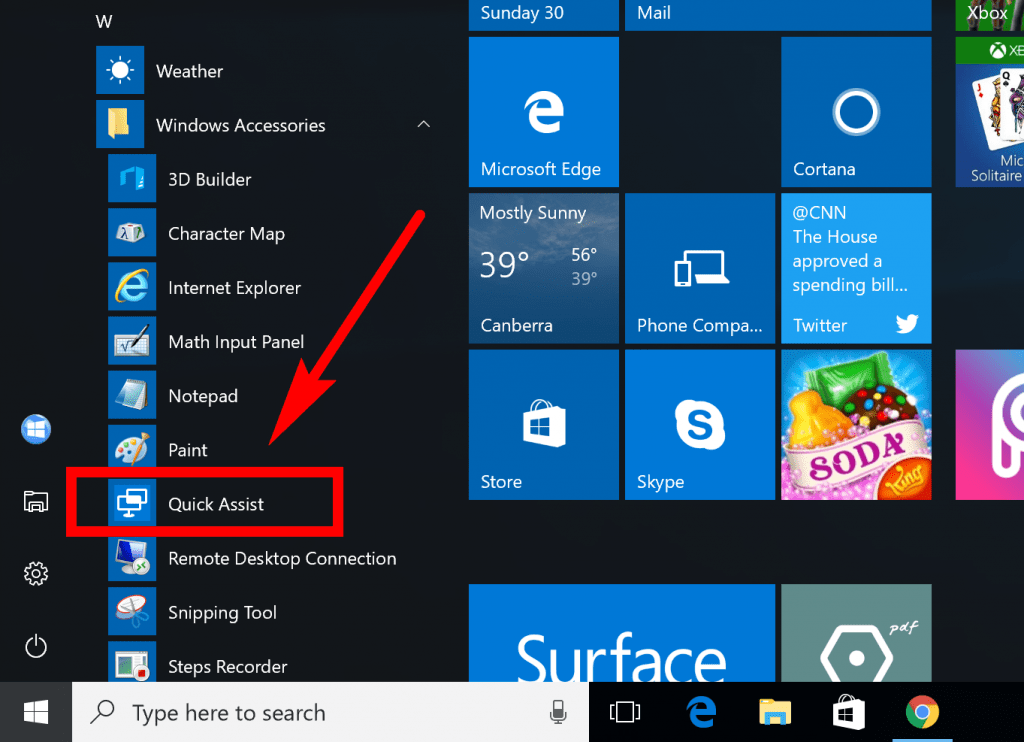The width and height of the screenshot is (1024, 742).
Task: Start Remote Desktop Connection
Action: tap(281, 558)
